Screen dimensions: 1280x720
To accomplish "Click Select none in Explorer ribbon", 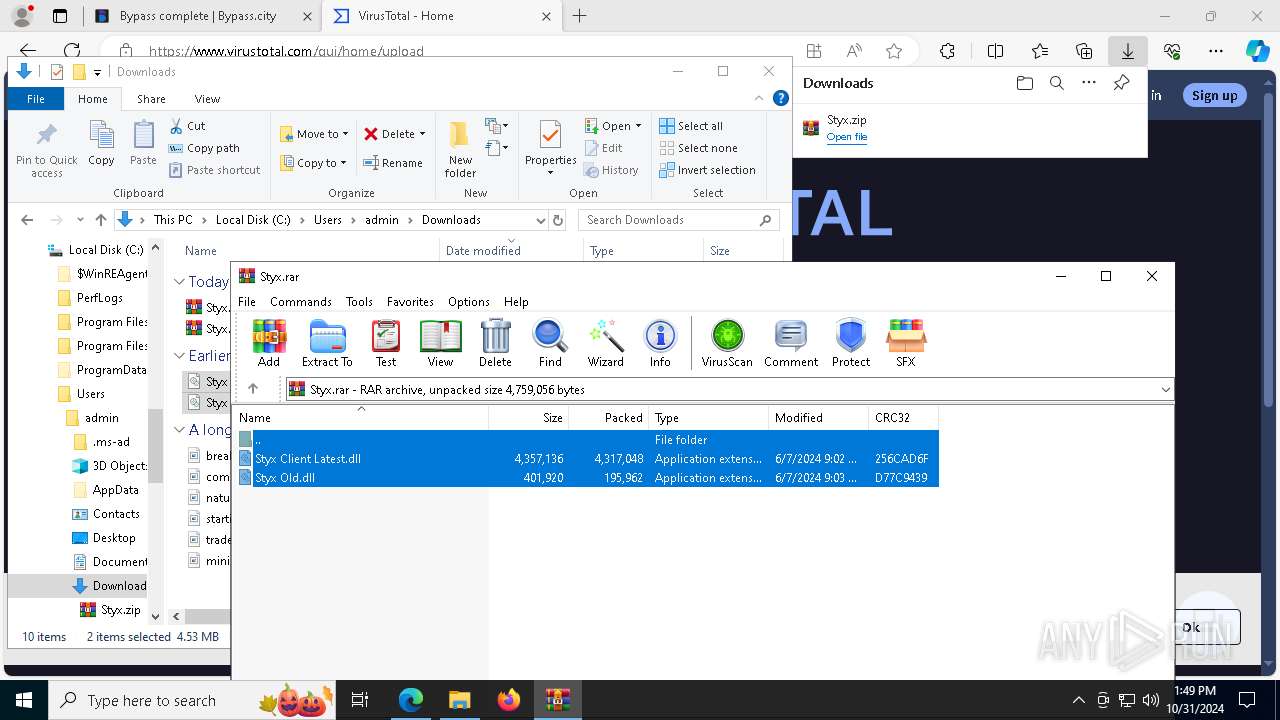I will click(x=698, y=148).
